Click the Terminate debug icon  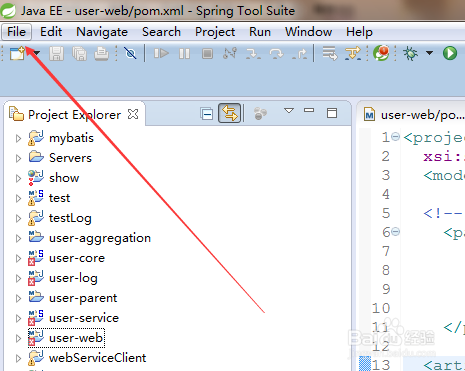207,53
